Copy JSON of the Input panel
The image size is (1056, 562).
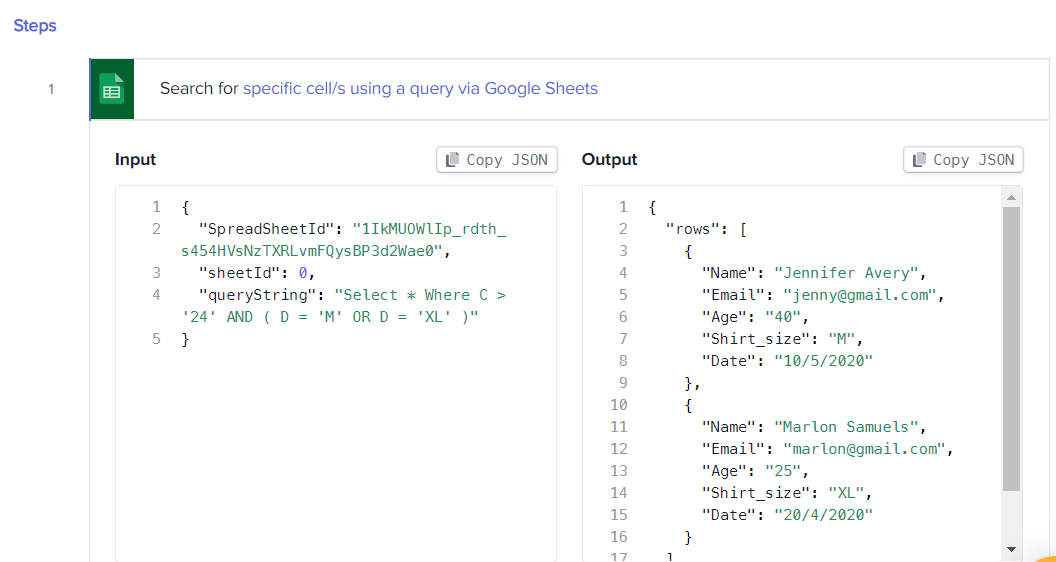(x=497, y=160)
